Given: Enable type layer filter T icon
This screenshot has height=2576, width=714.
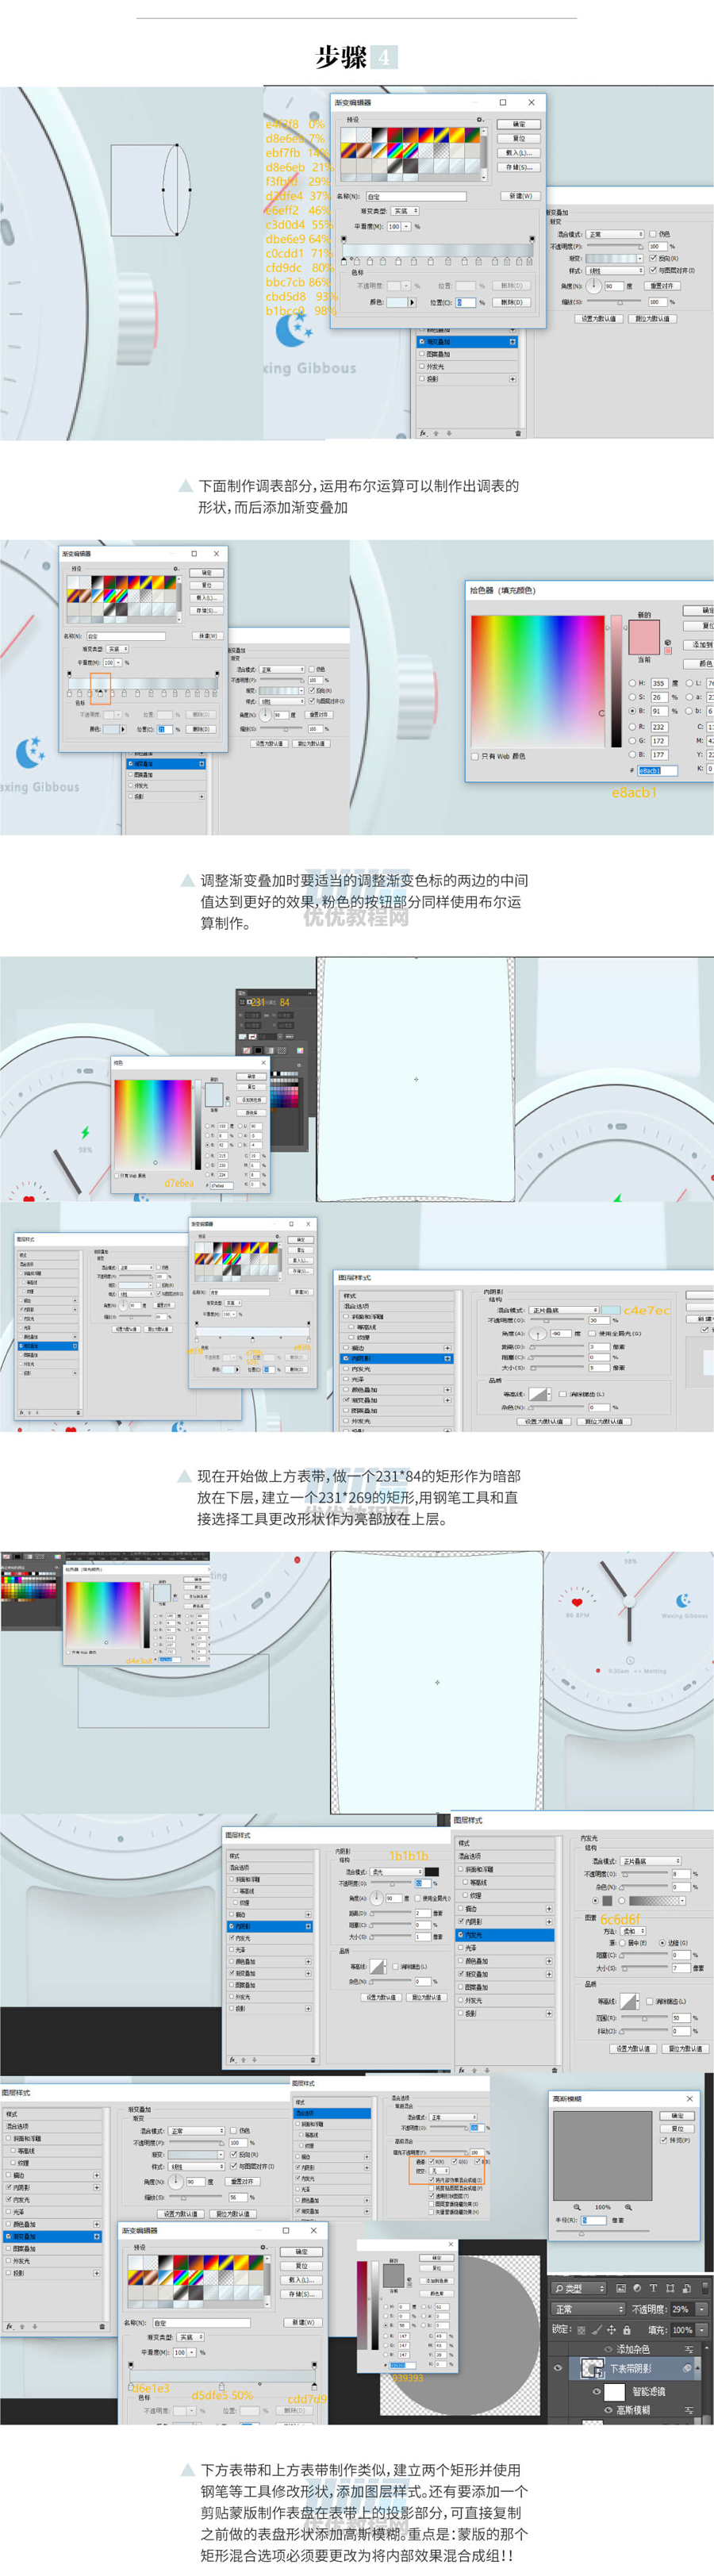Looking at the screenshot, I should [653, 2288].
